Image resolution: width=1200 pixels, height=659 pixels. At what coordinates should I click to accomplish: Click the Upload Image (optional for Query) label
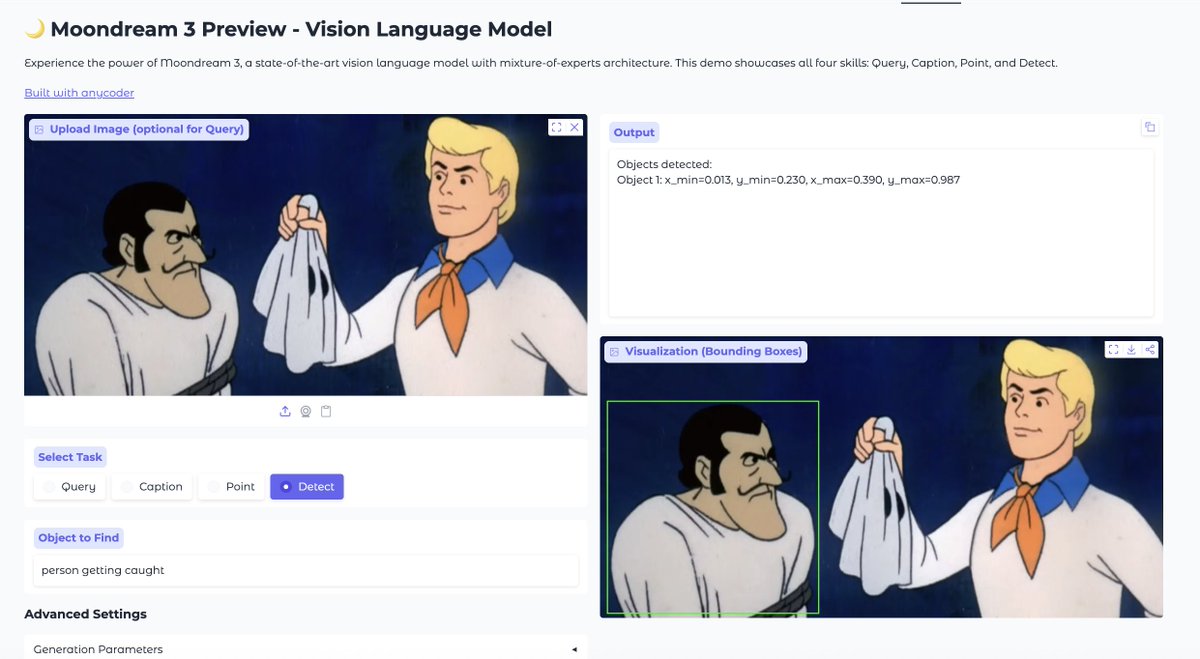click(139, 129)
